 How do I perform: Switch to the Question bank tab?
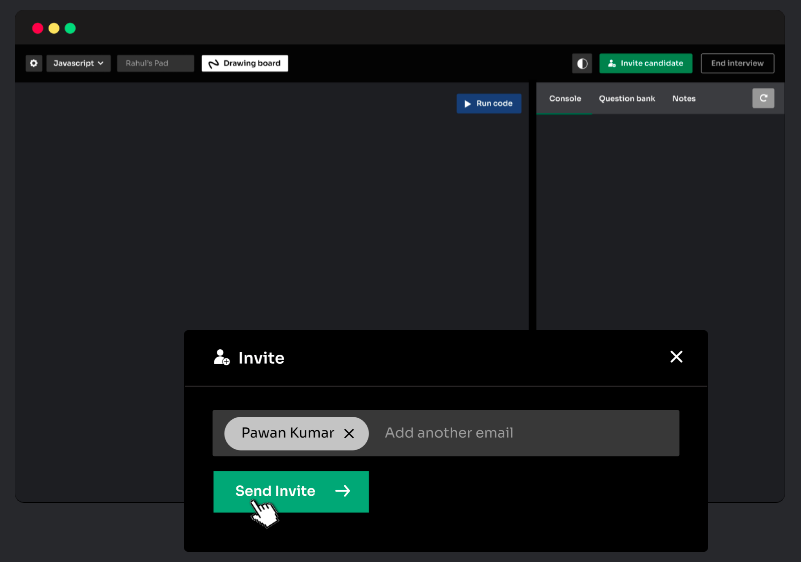[627, 99]
